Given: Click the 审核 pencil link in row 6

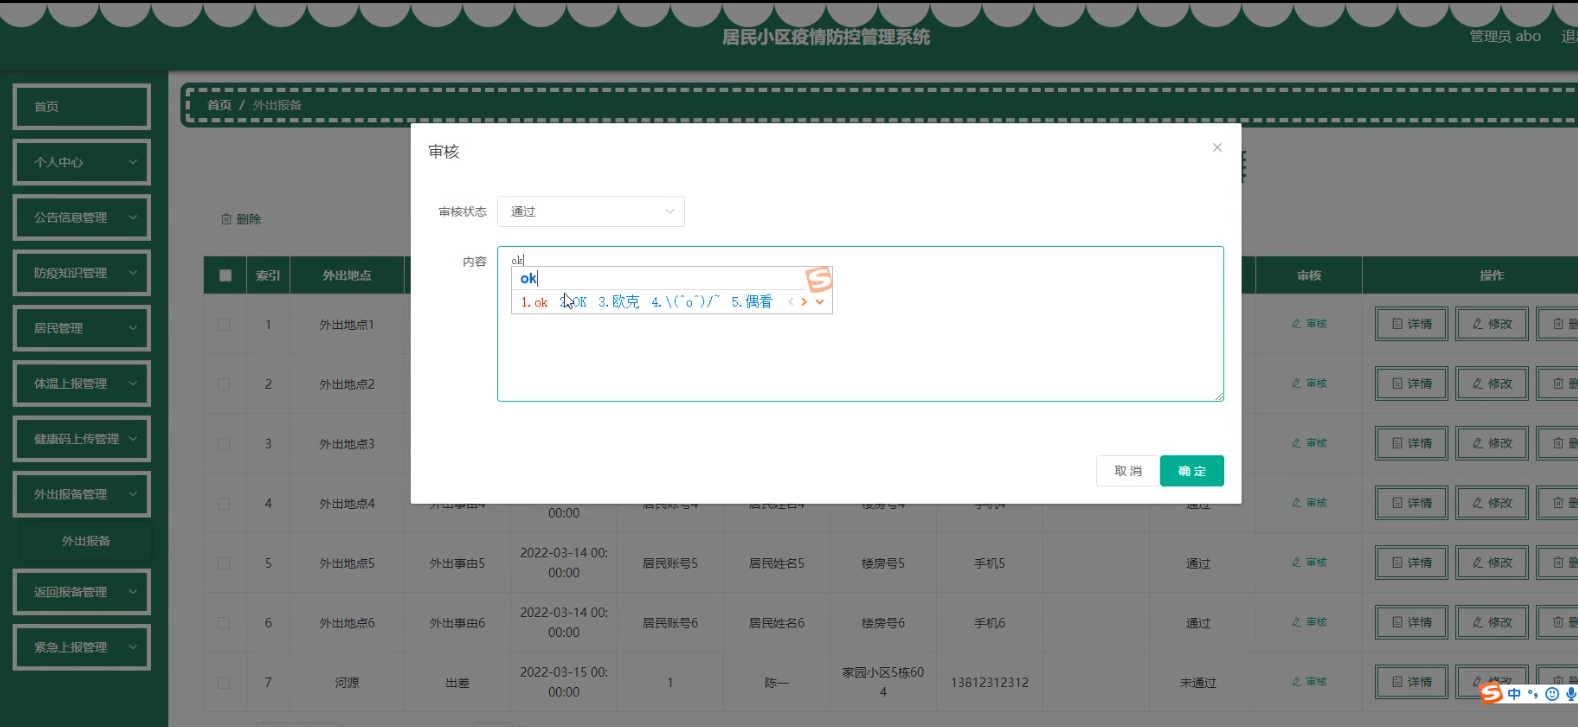Looking at the screenshot, I should (1309, 622).
